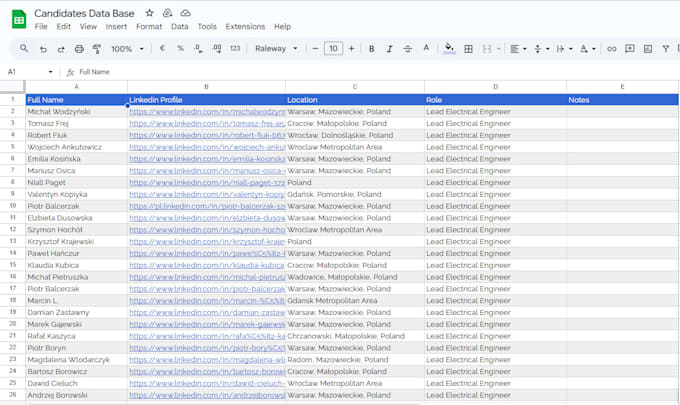Open the Format menu
680x405 pixels.
point(149,27)
